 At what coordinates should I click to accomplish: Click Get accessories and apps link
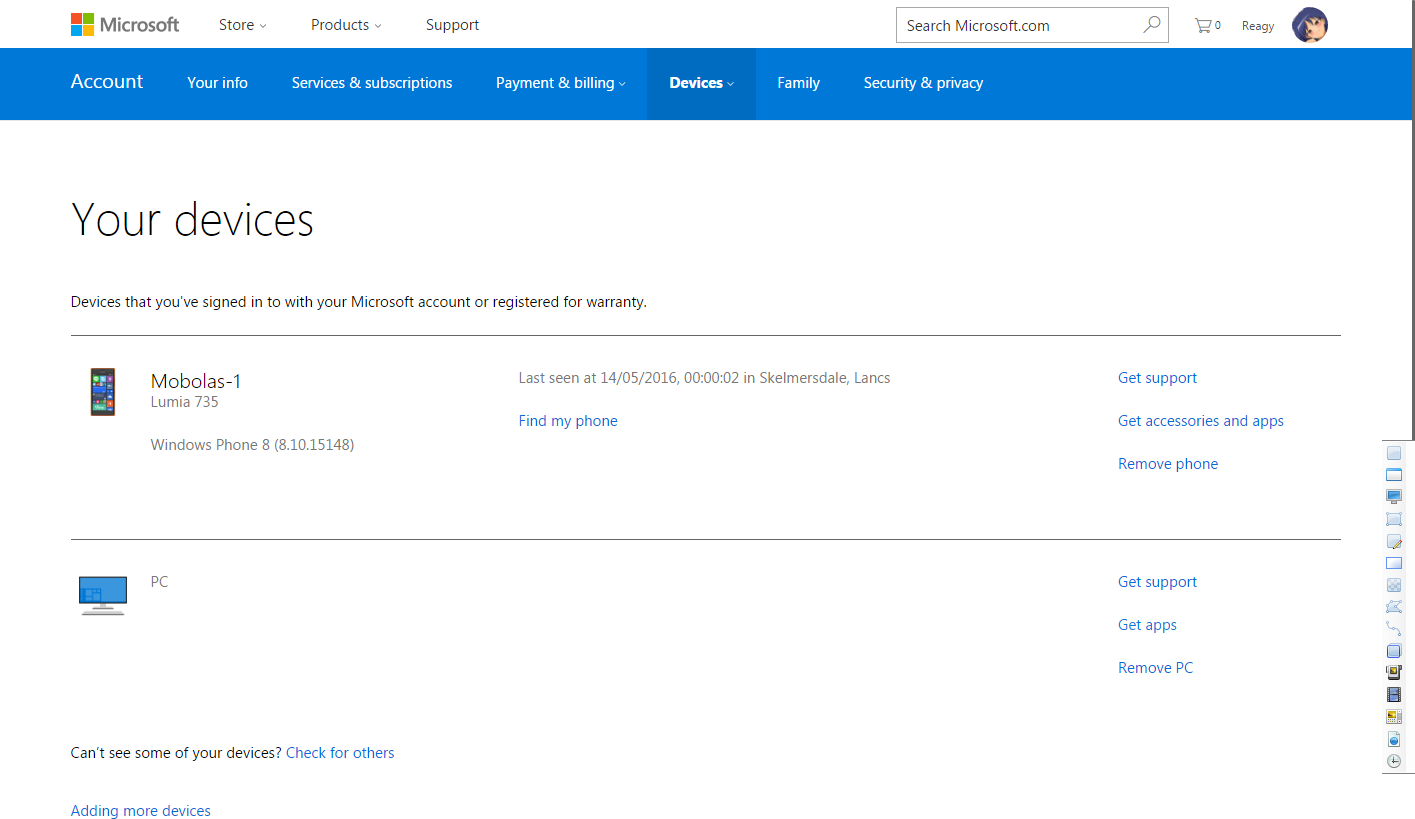point(1201,421)
